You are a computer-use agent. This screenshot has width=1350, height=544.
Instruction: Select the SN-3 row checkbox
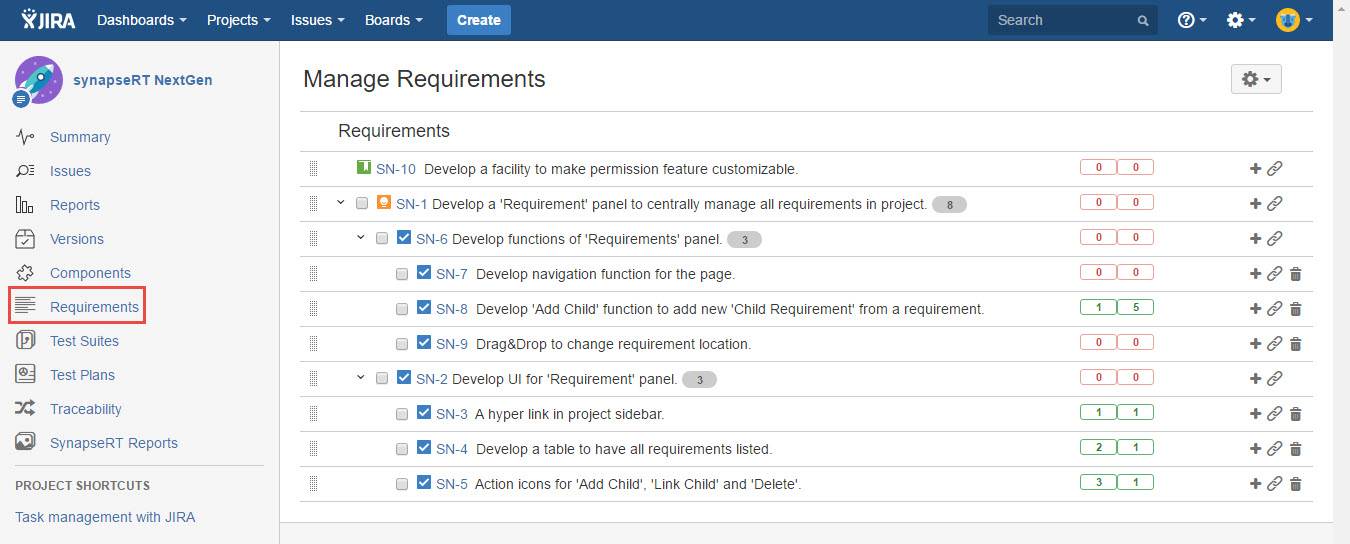[402, 414]
